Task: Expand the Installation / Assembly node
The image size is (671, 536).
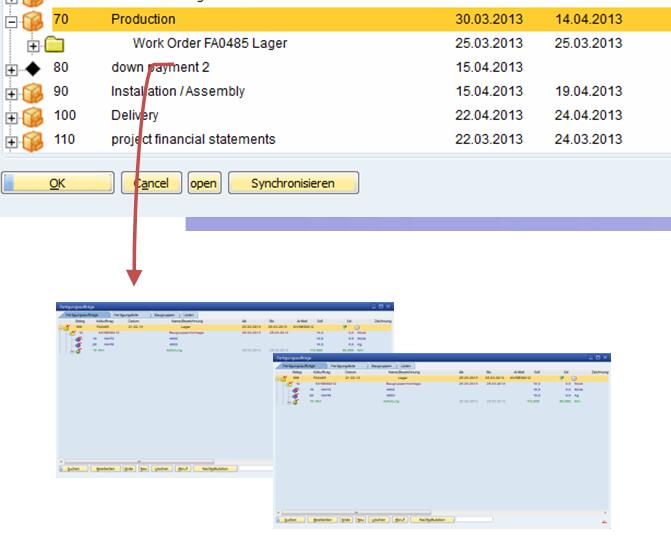Action: pyautogui.click(x=12, y=94)
